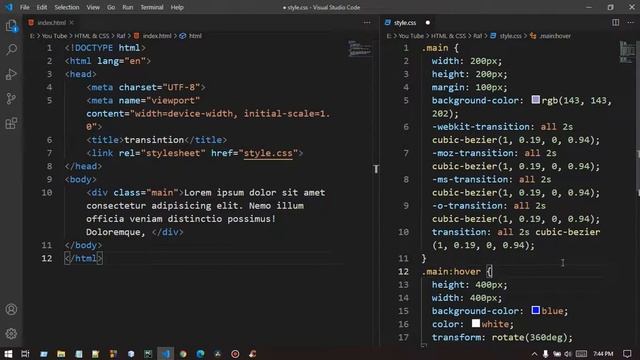Open Chrome from the taskbar
Image resolution: width=640 pixels, height=360 pixels.
coord(183,353)
